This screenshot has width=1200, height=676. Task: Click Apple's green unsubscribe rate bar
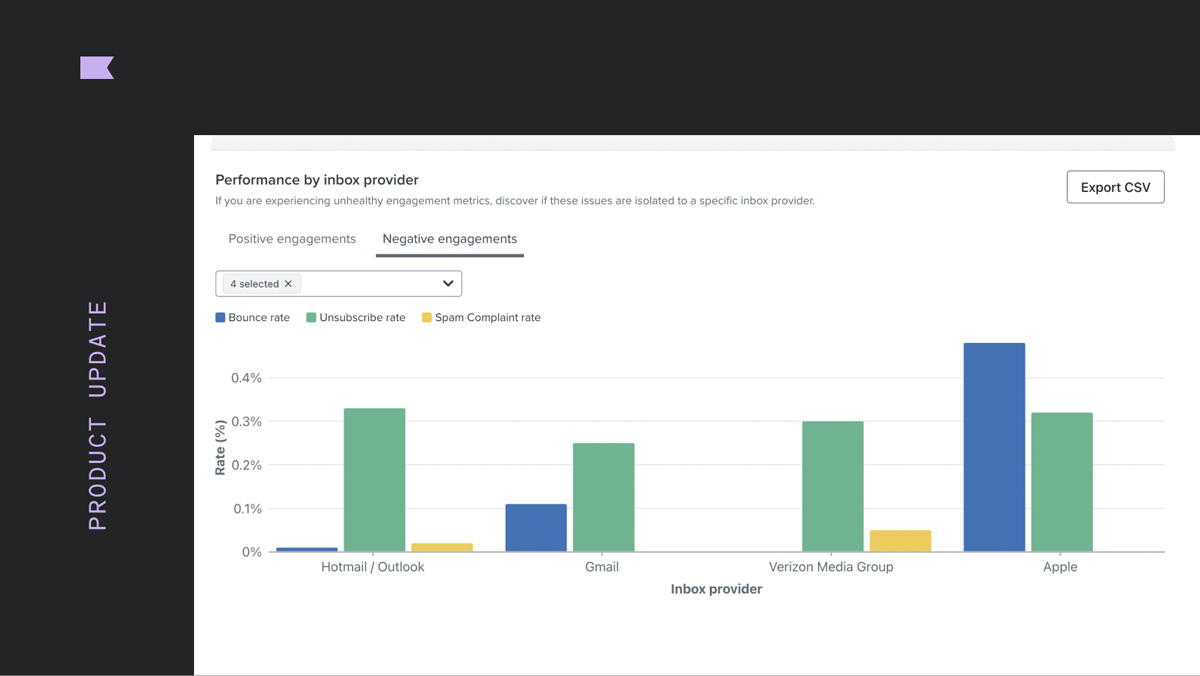(1062, 482)
